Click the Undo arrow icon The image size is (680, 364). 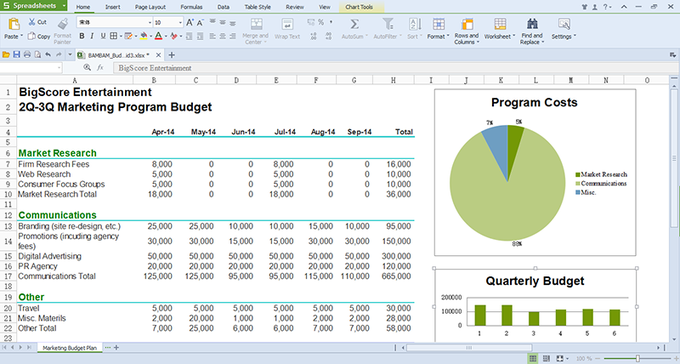[48, 55]
